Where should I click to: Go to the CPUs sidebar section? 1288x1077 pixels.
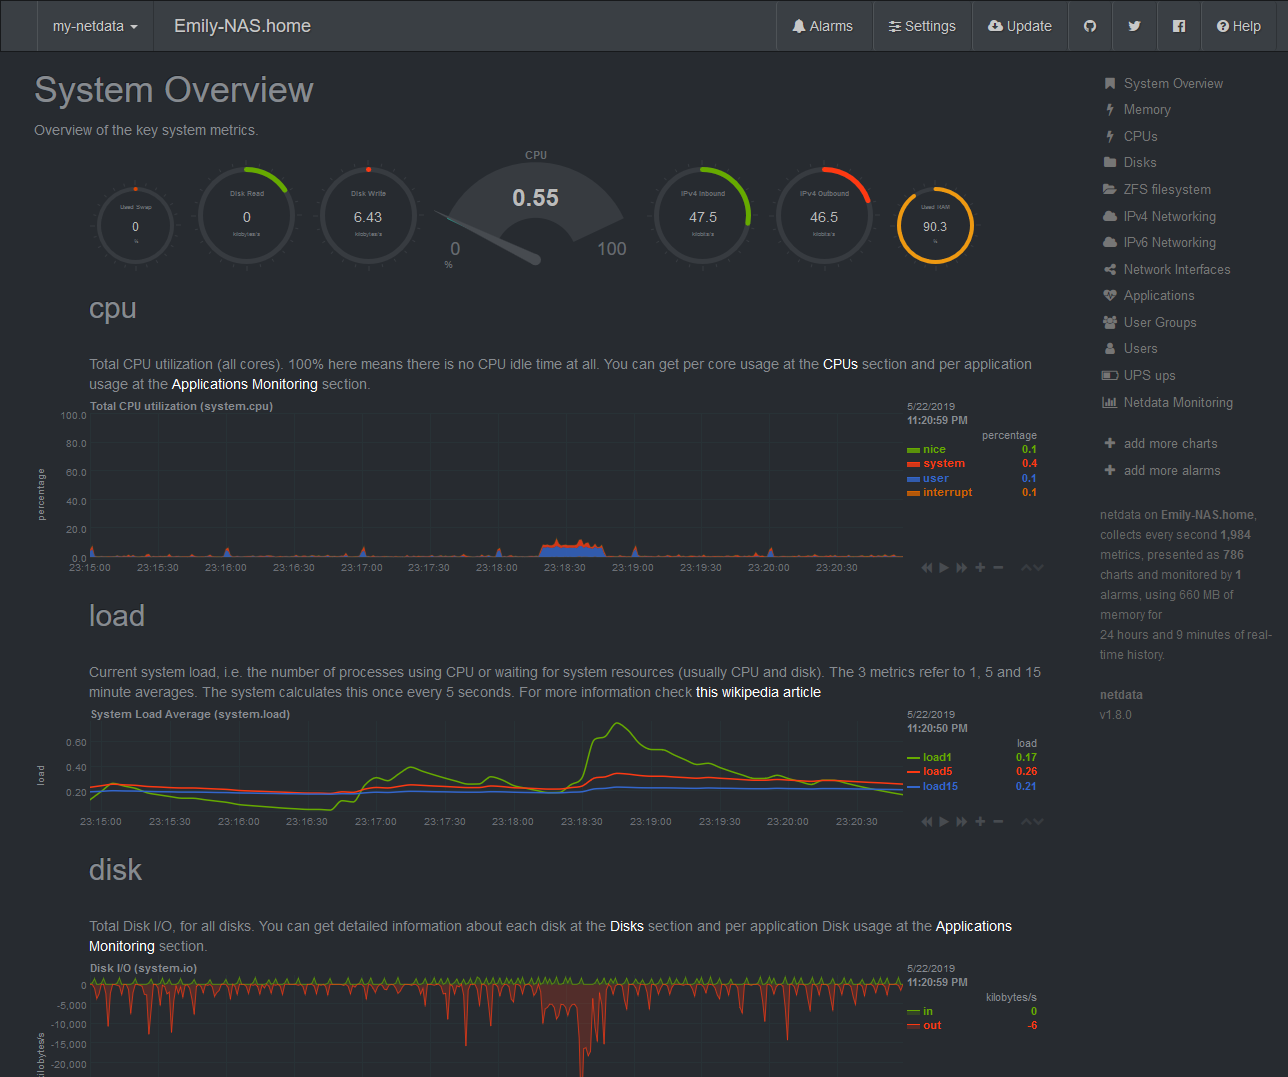click(1140, 136)
